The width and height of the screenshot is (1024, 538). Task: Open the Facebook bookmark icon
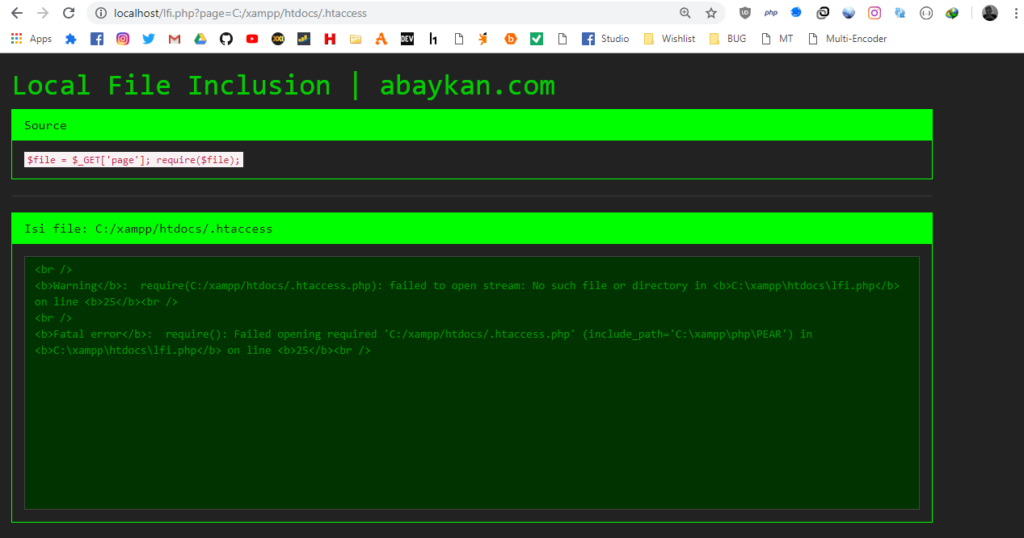(x=97, y=39)
